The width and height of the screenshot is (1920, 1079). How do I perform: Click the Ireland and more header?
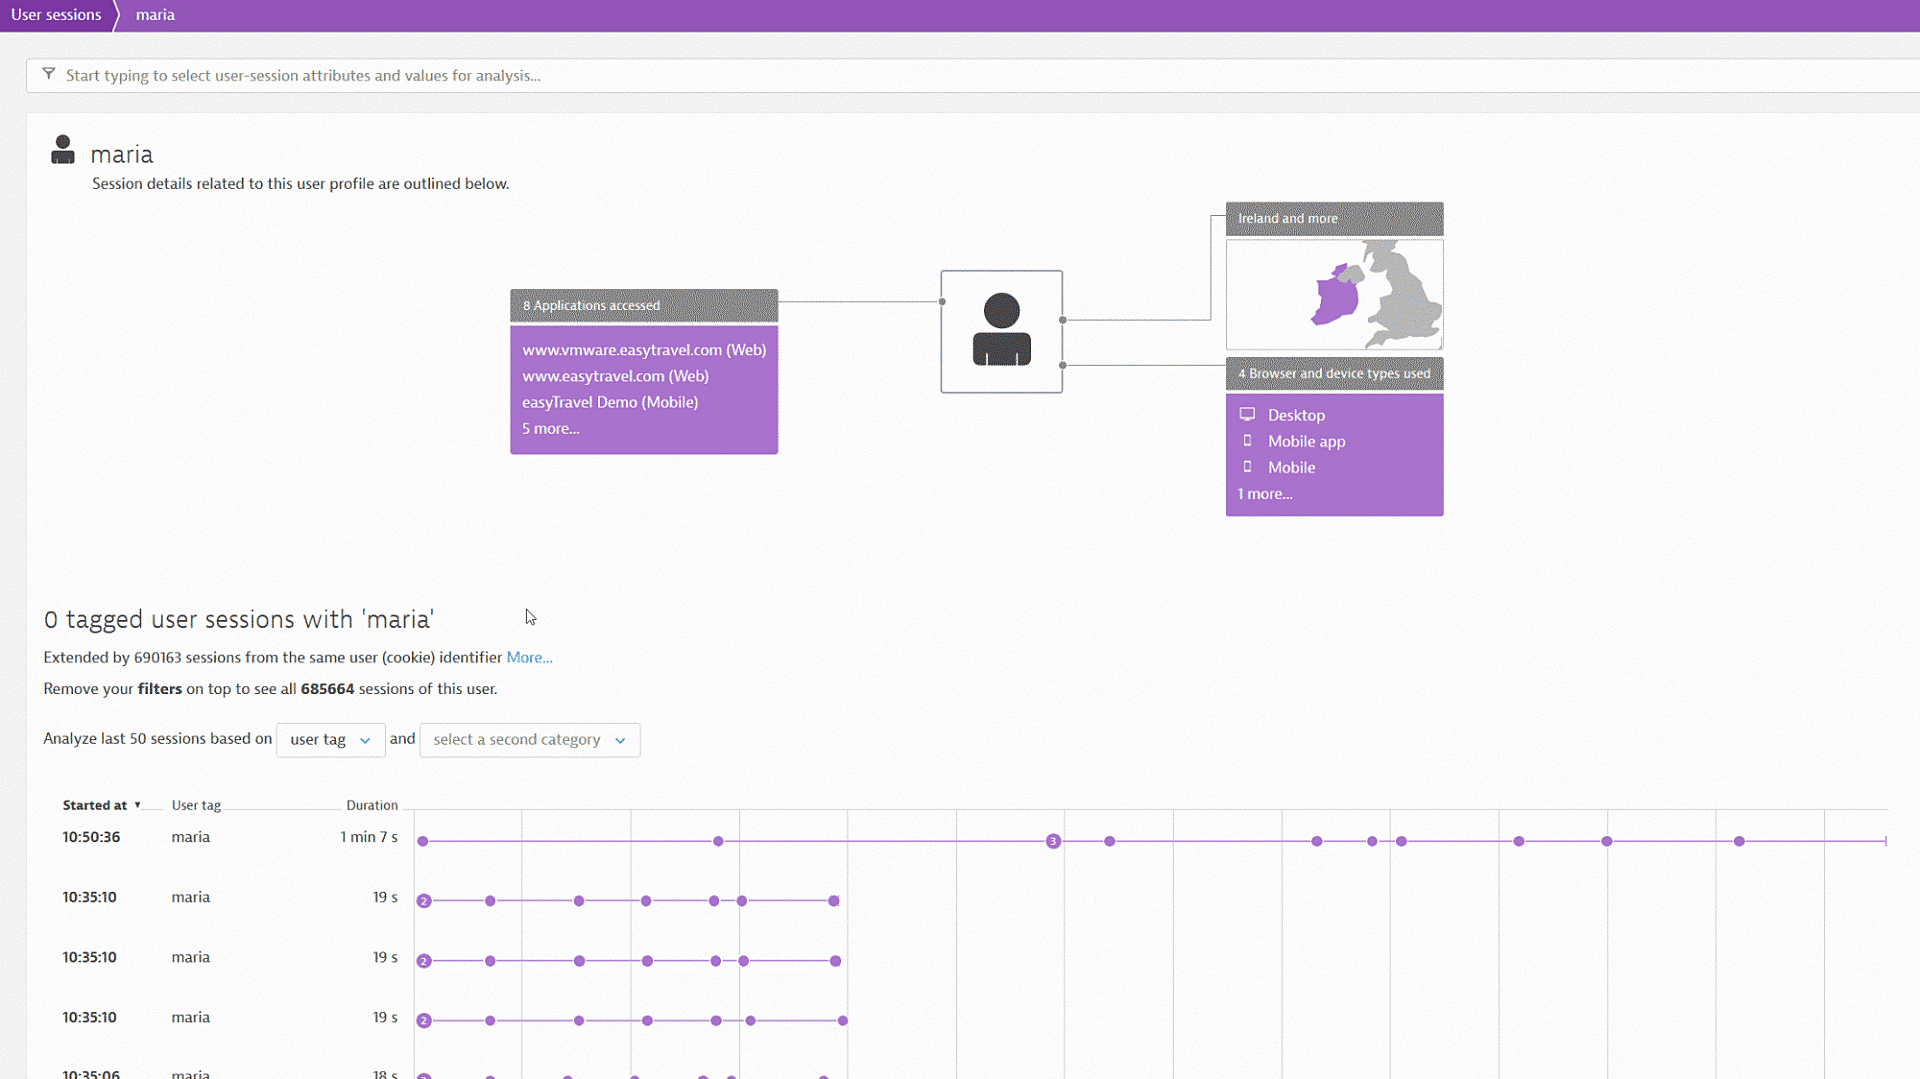[1334, 218]
